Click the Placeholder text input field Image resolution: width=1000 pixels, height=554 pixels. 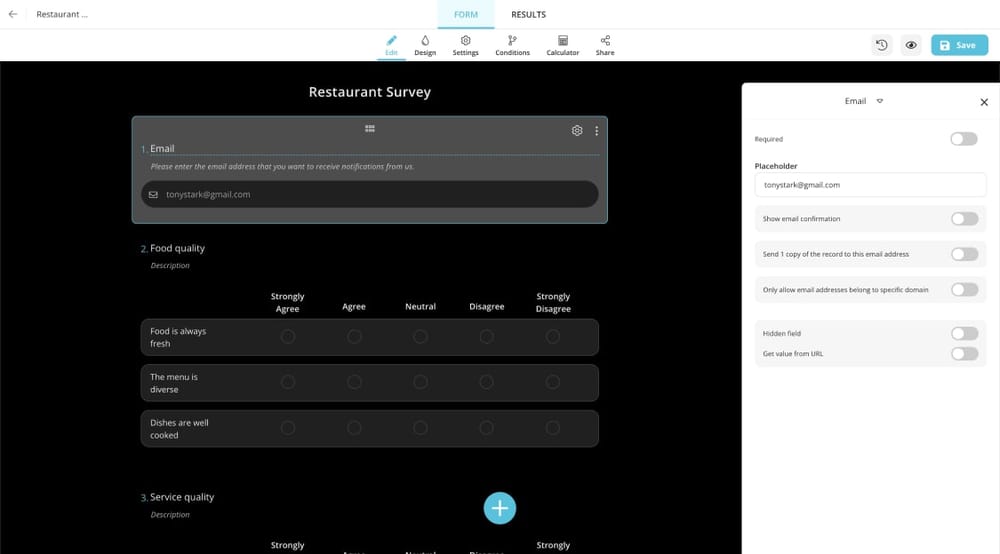click(x=870, y=185)
